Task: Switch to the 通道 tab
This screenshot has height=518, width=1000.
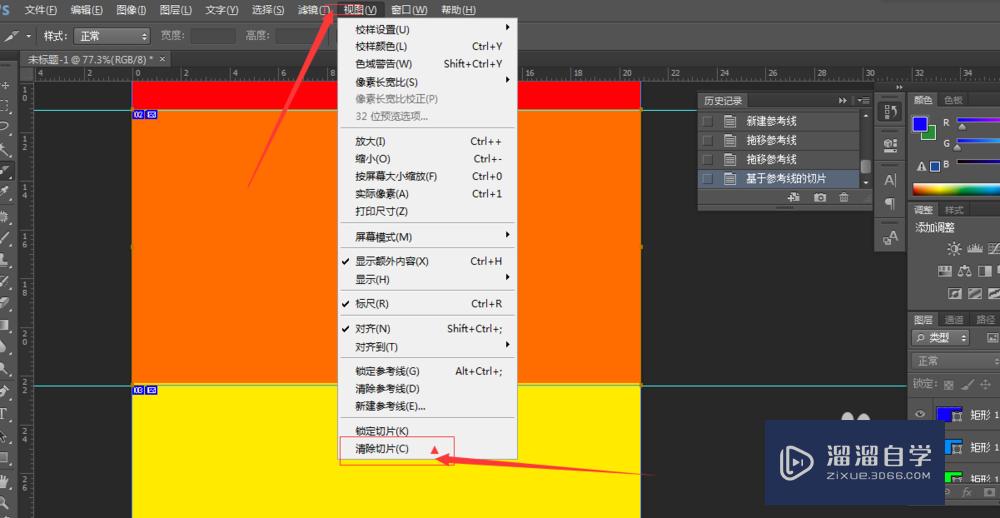Action: (x=953, y=320)
